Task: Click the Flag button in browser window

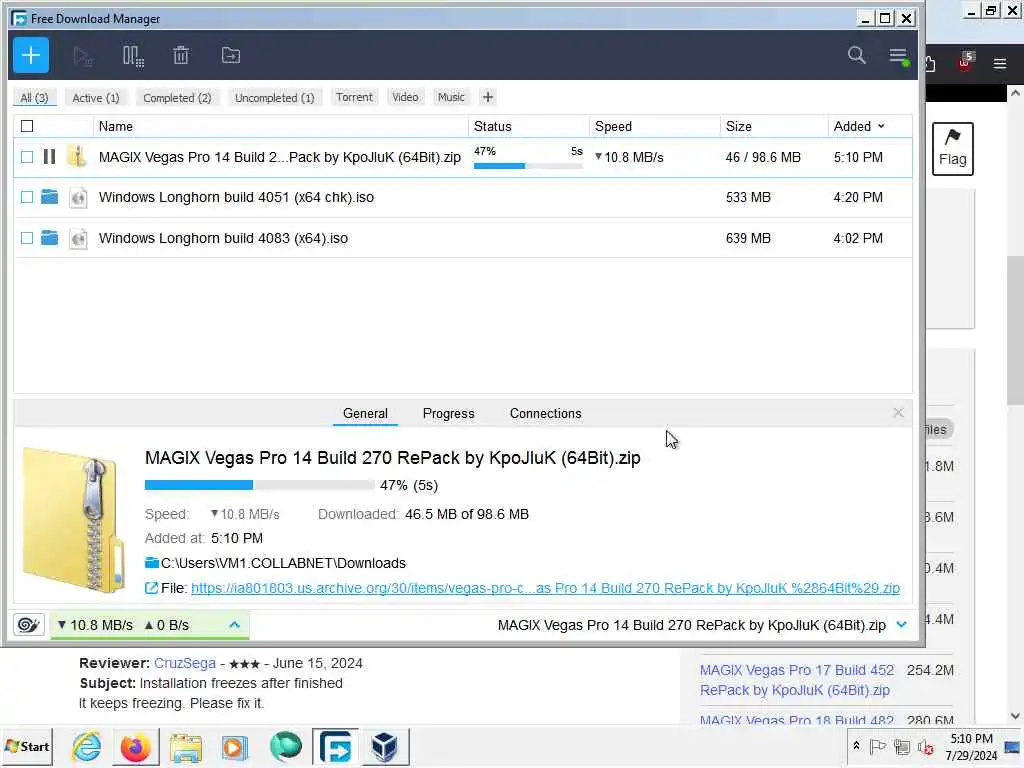Action: click(952, 149)
